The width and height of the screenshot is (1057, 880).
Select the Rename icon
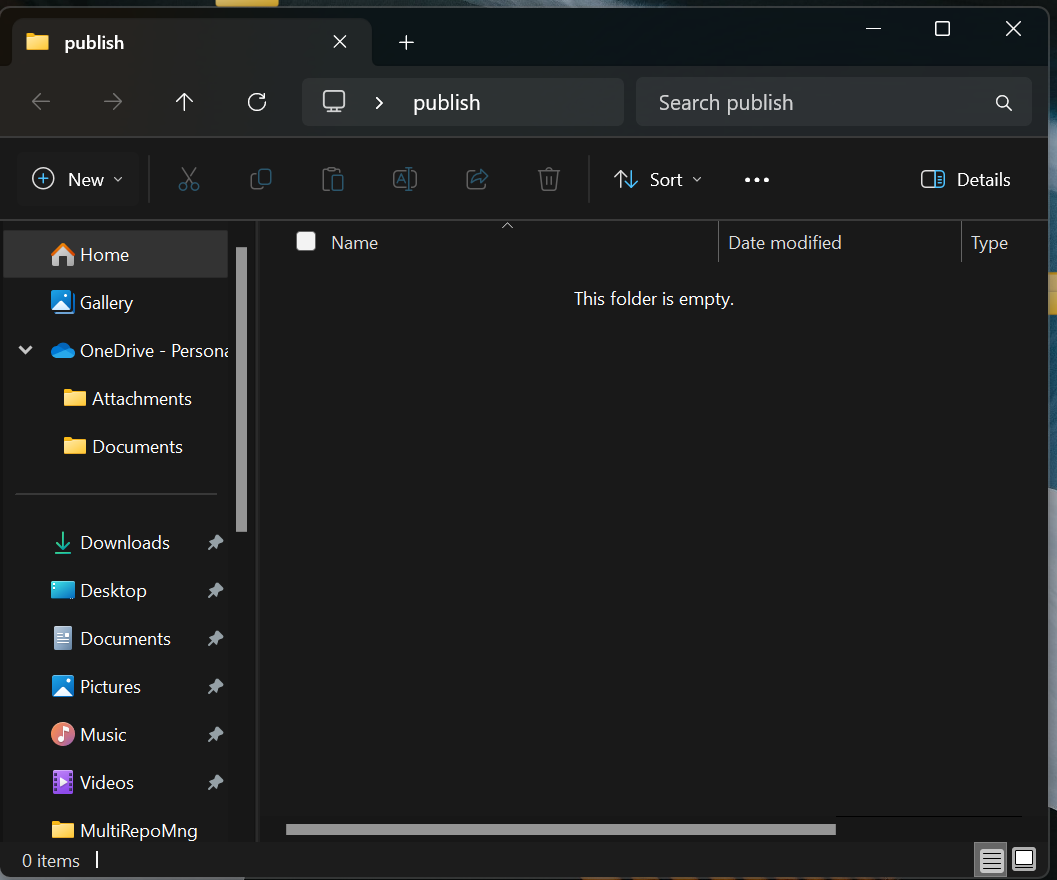tap(404, 179)
